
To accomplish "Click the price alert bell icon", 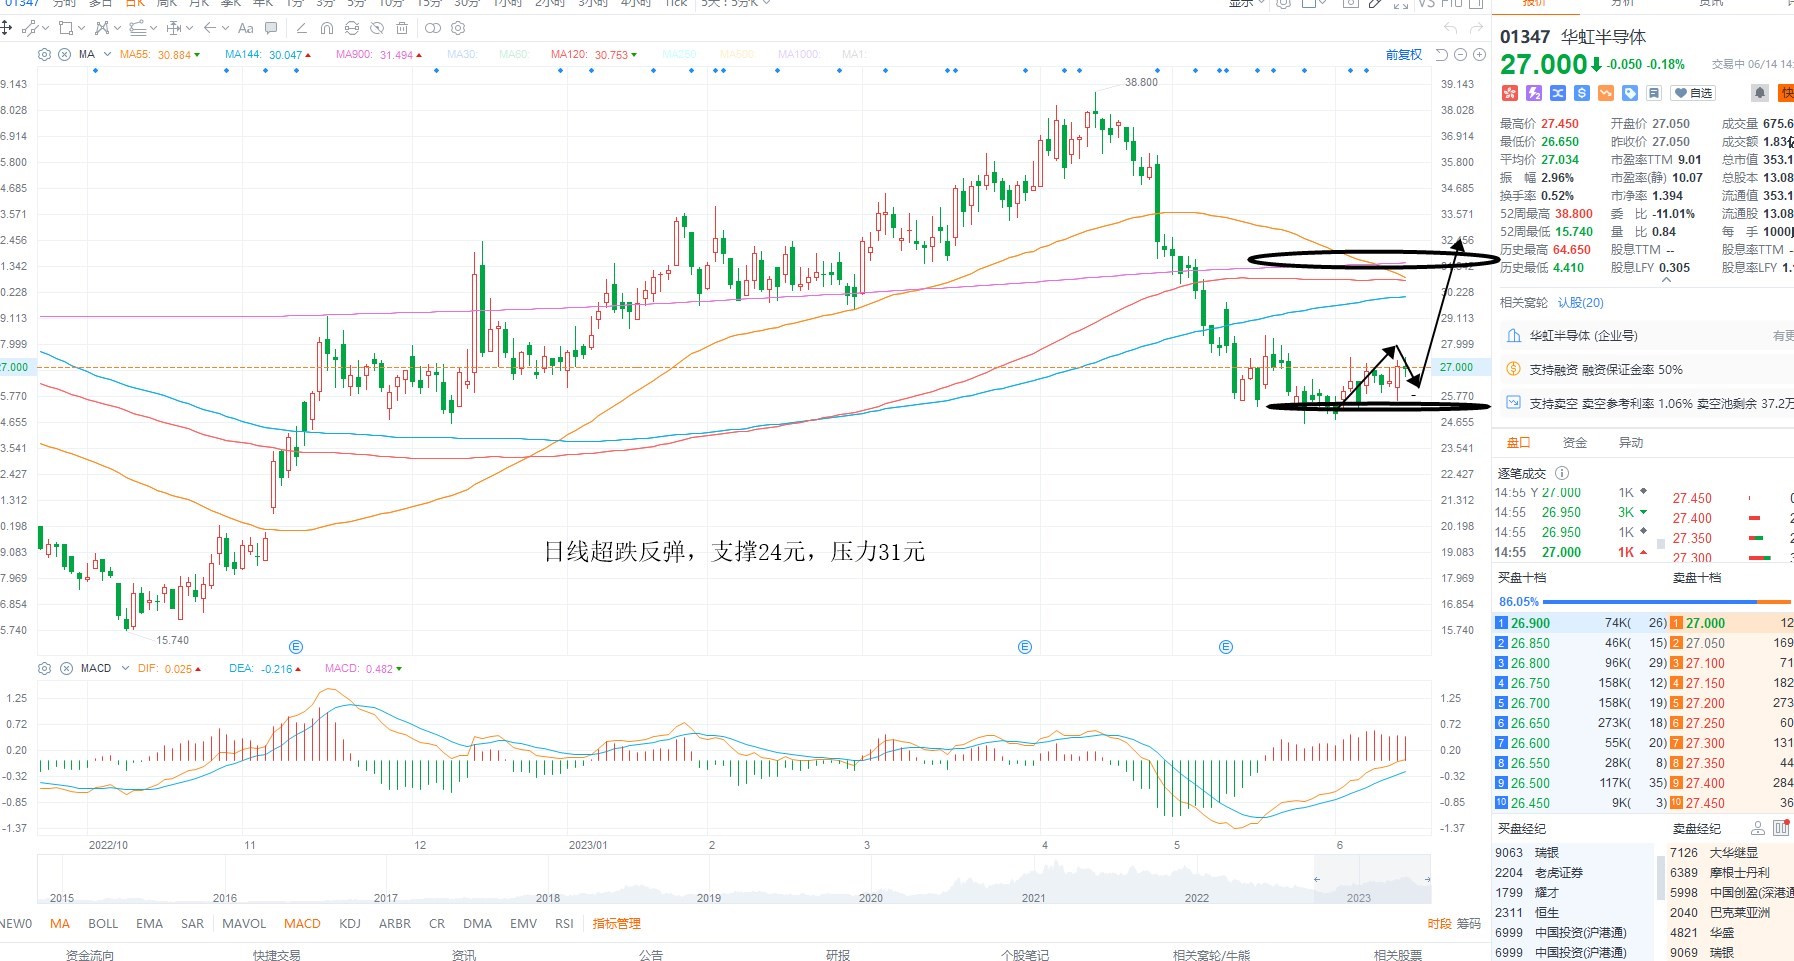I will coord(1759,93).
